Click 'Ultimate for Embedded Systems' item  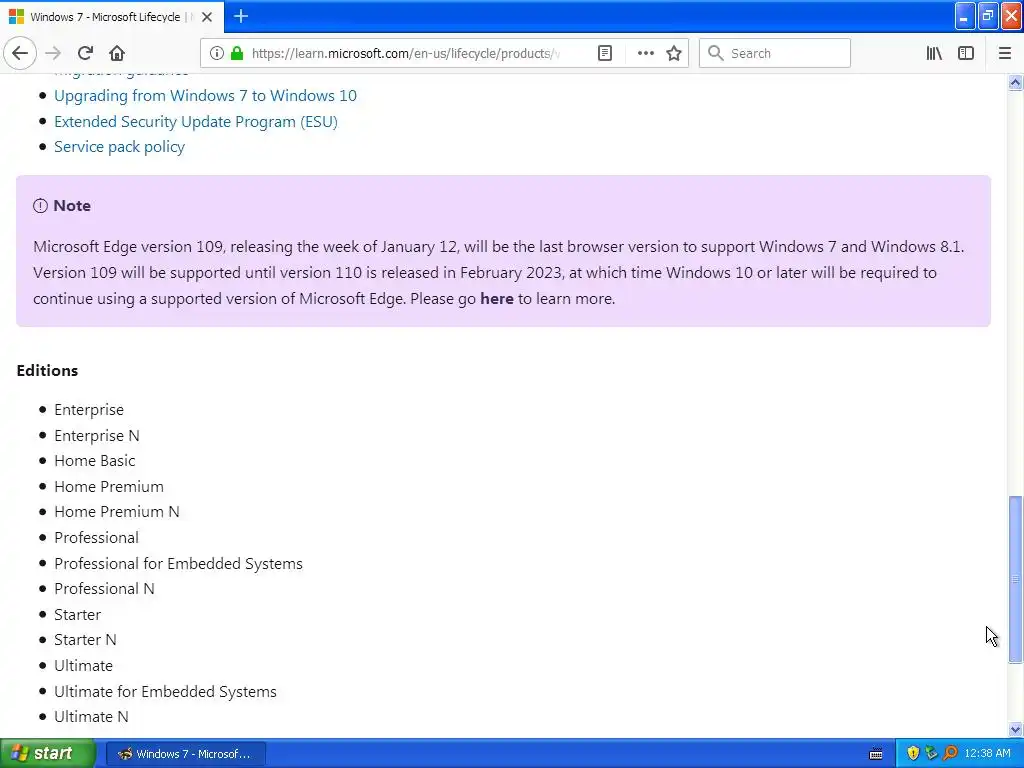(x=165, y=692)
